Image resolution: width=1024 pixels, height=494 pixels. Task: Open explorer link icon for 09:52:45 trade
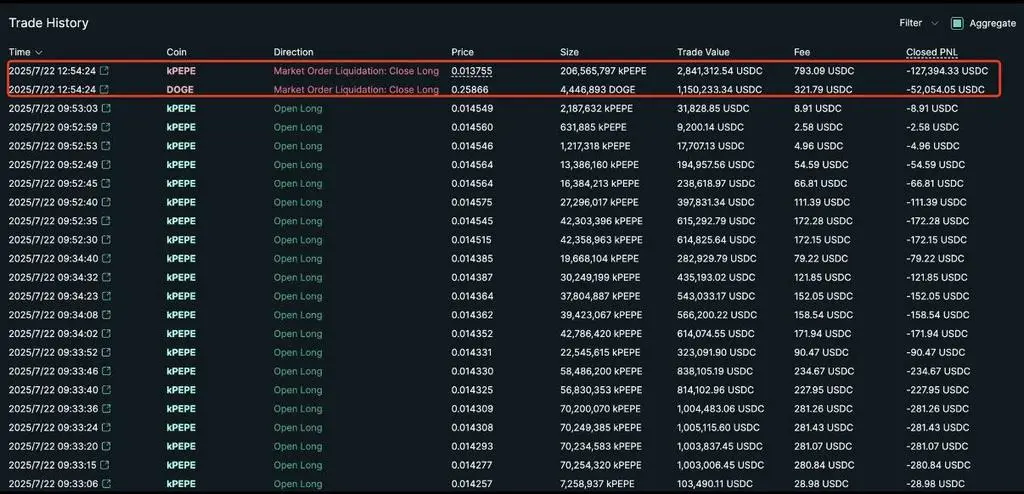point(106,184)
